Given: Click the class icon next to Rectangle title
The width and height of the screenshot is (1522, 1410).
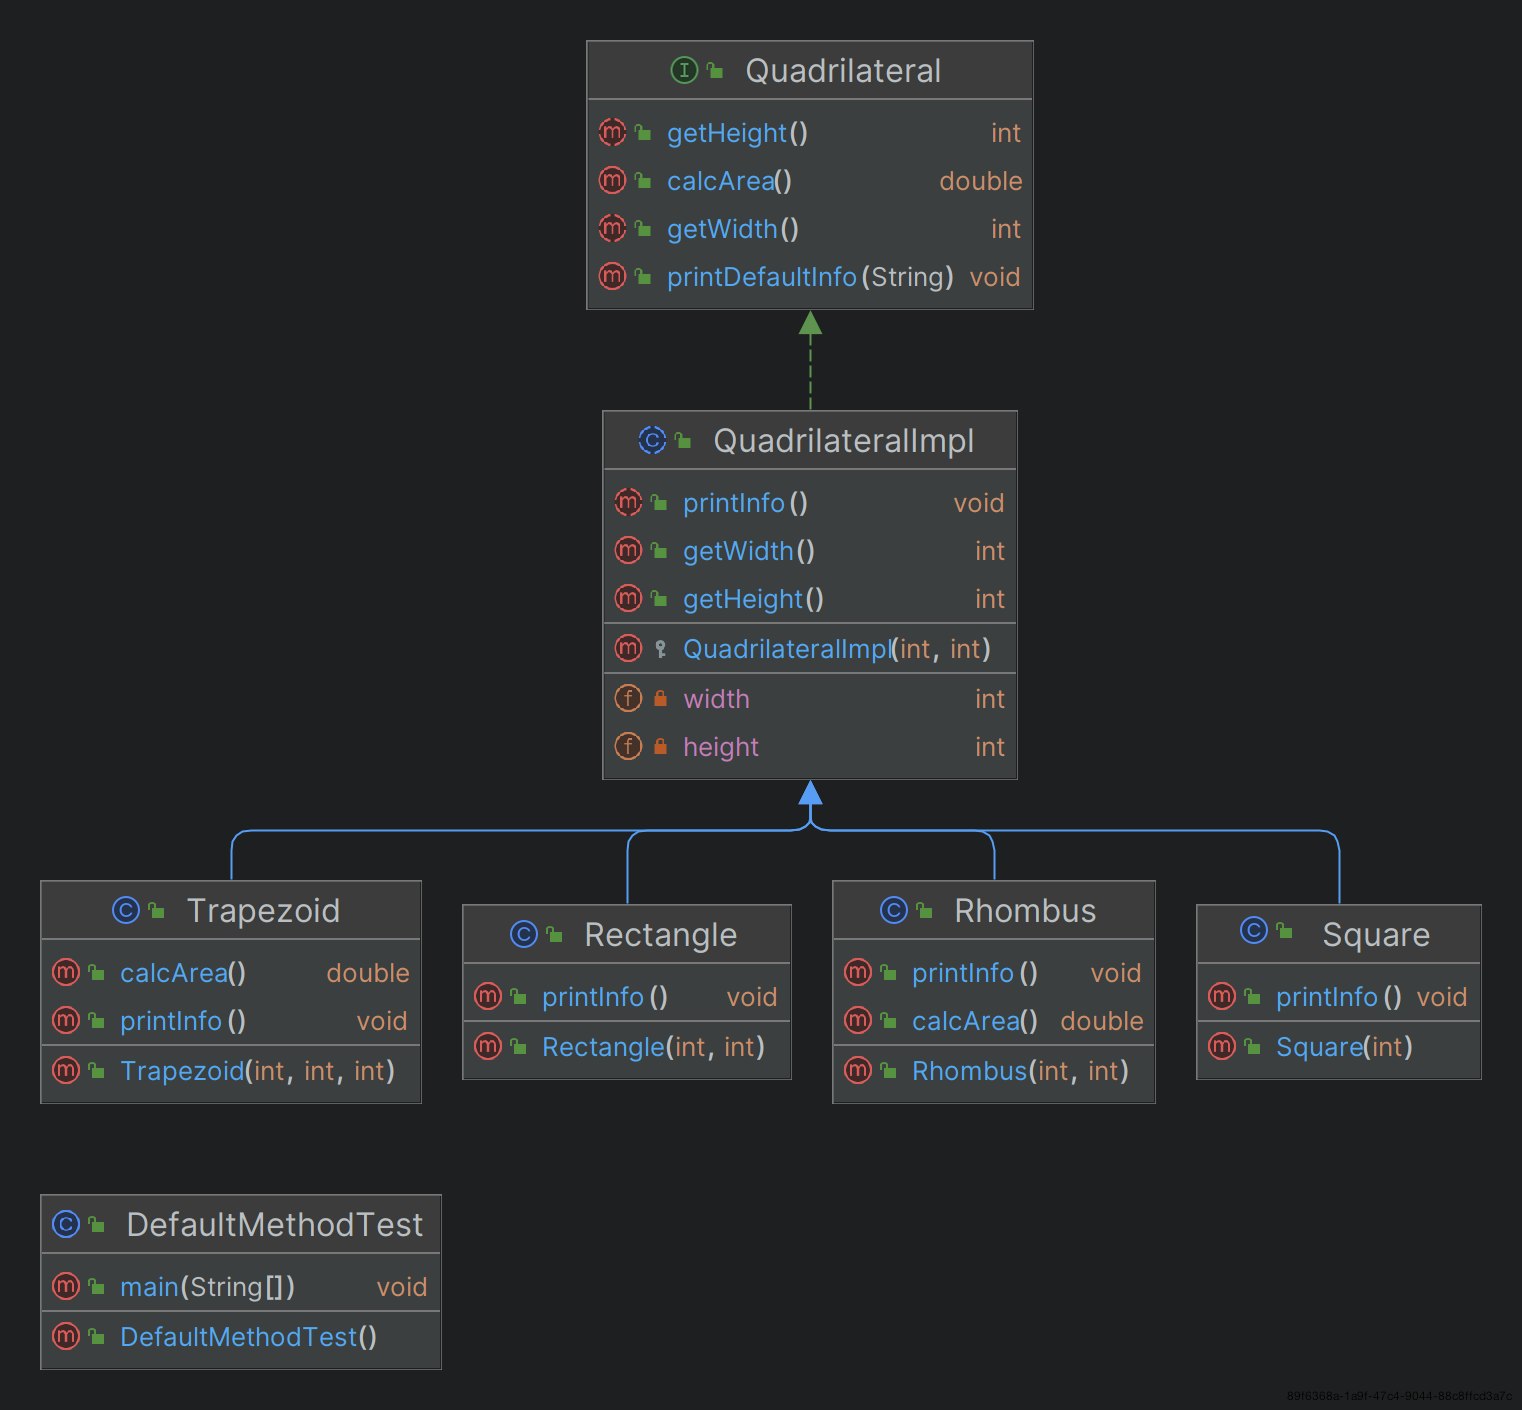Looking at the screenshot, I should pos(524,934).
